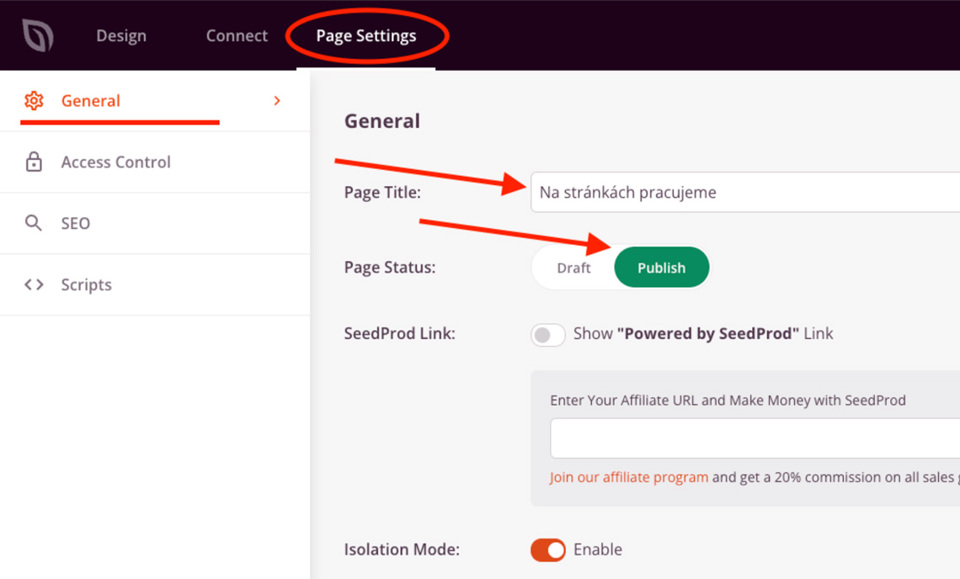
Task: Switch to the Connect tab
Action: pos(237,35)
